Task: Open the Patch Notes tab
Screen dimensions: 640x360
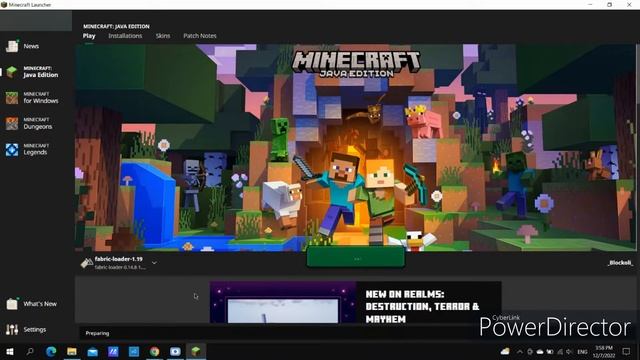Action: pyautogui.click(x=200, y=36)
